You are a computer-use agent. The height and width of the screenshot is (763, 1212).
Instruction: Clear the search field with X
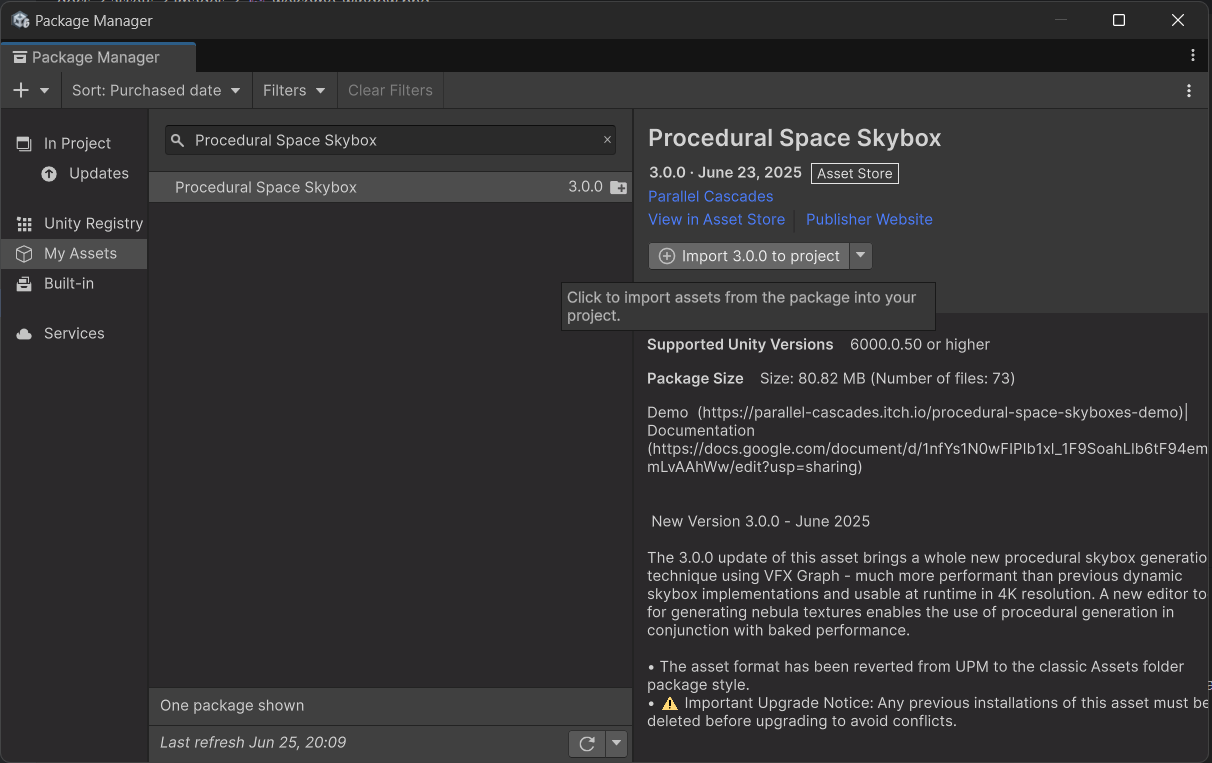[607, 140]
